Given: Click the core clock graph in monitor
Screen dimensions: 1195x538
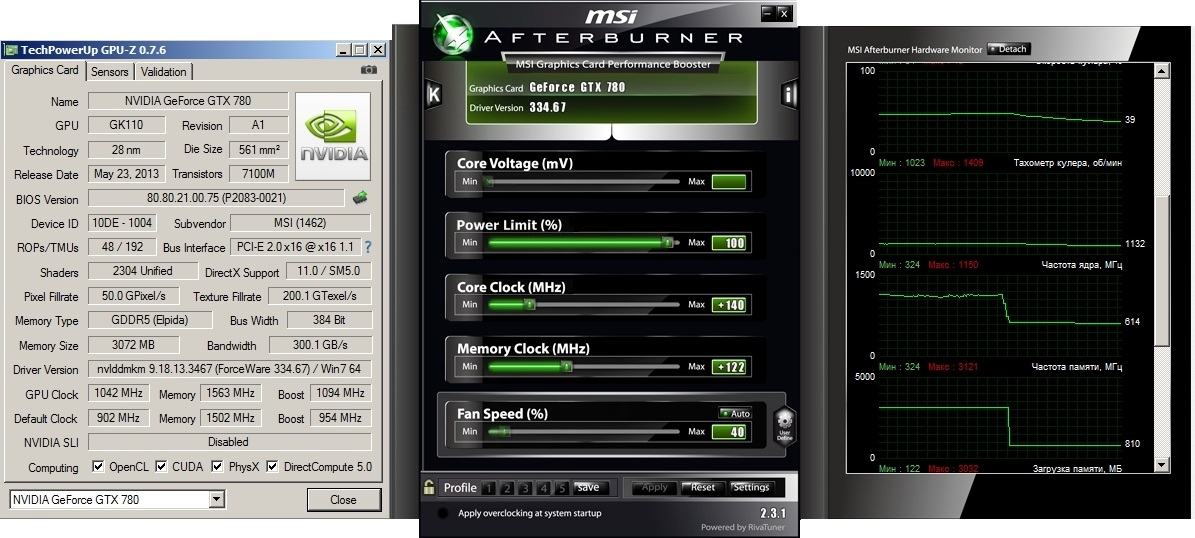Looking at the screenshot, I should tap(999, 315).
